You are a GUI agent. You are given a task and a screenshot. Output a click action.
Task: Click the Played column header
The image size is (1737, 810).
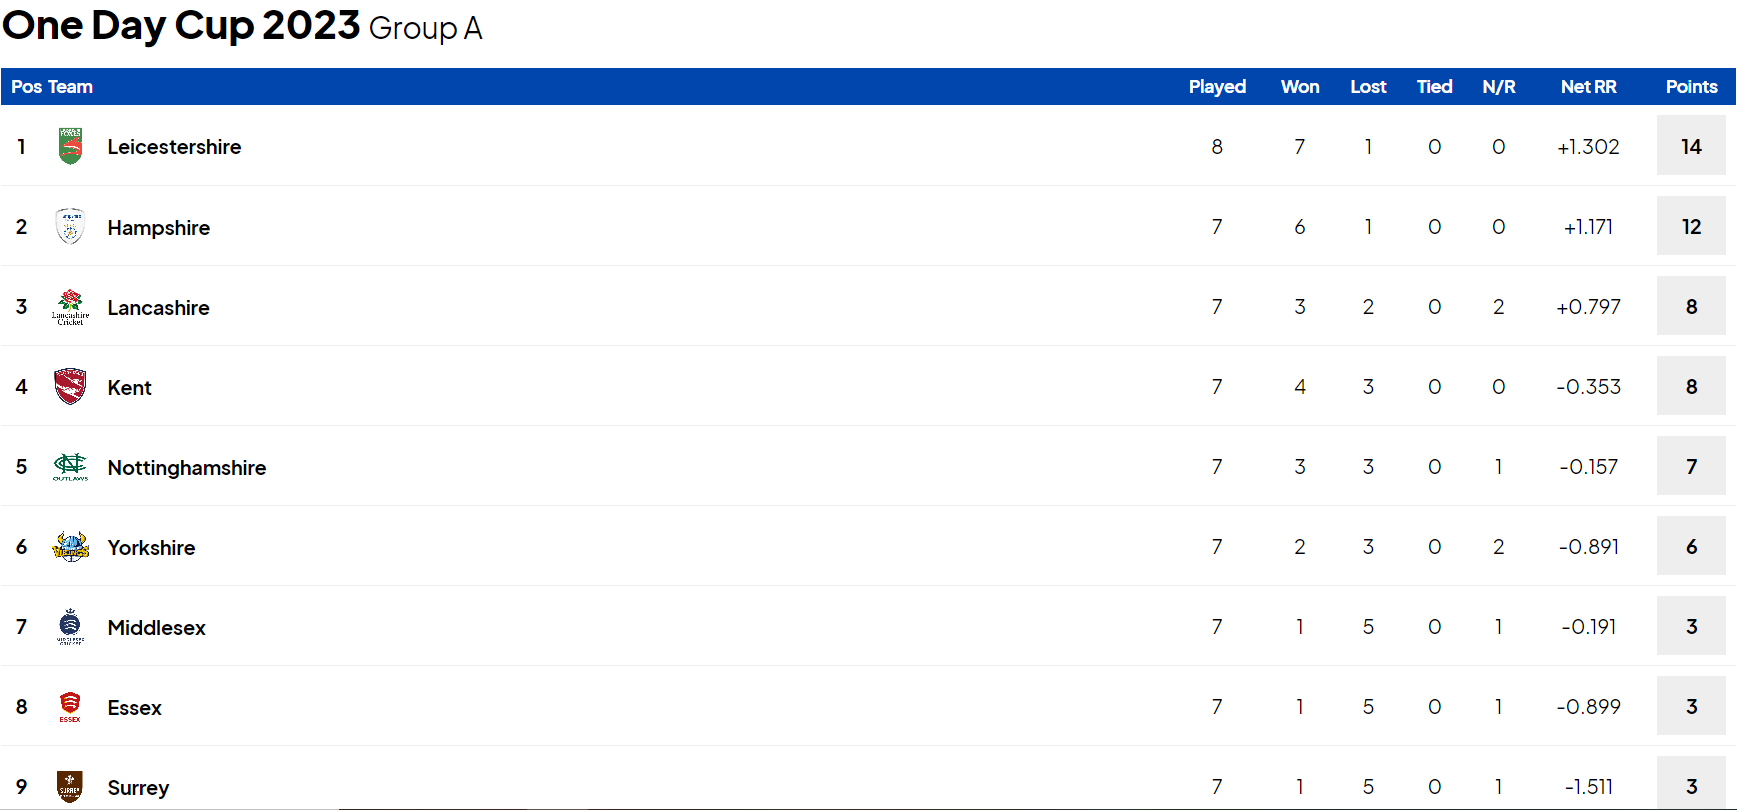(1217, 87)
